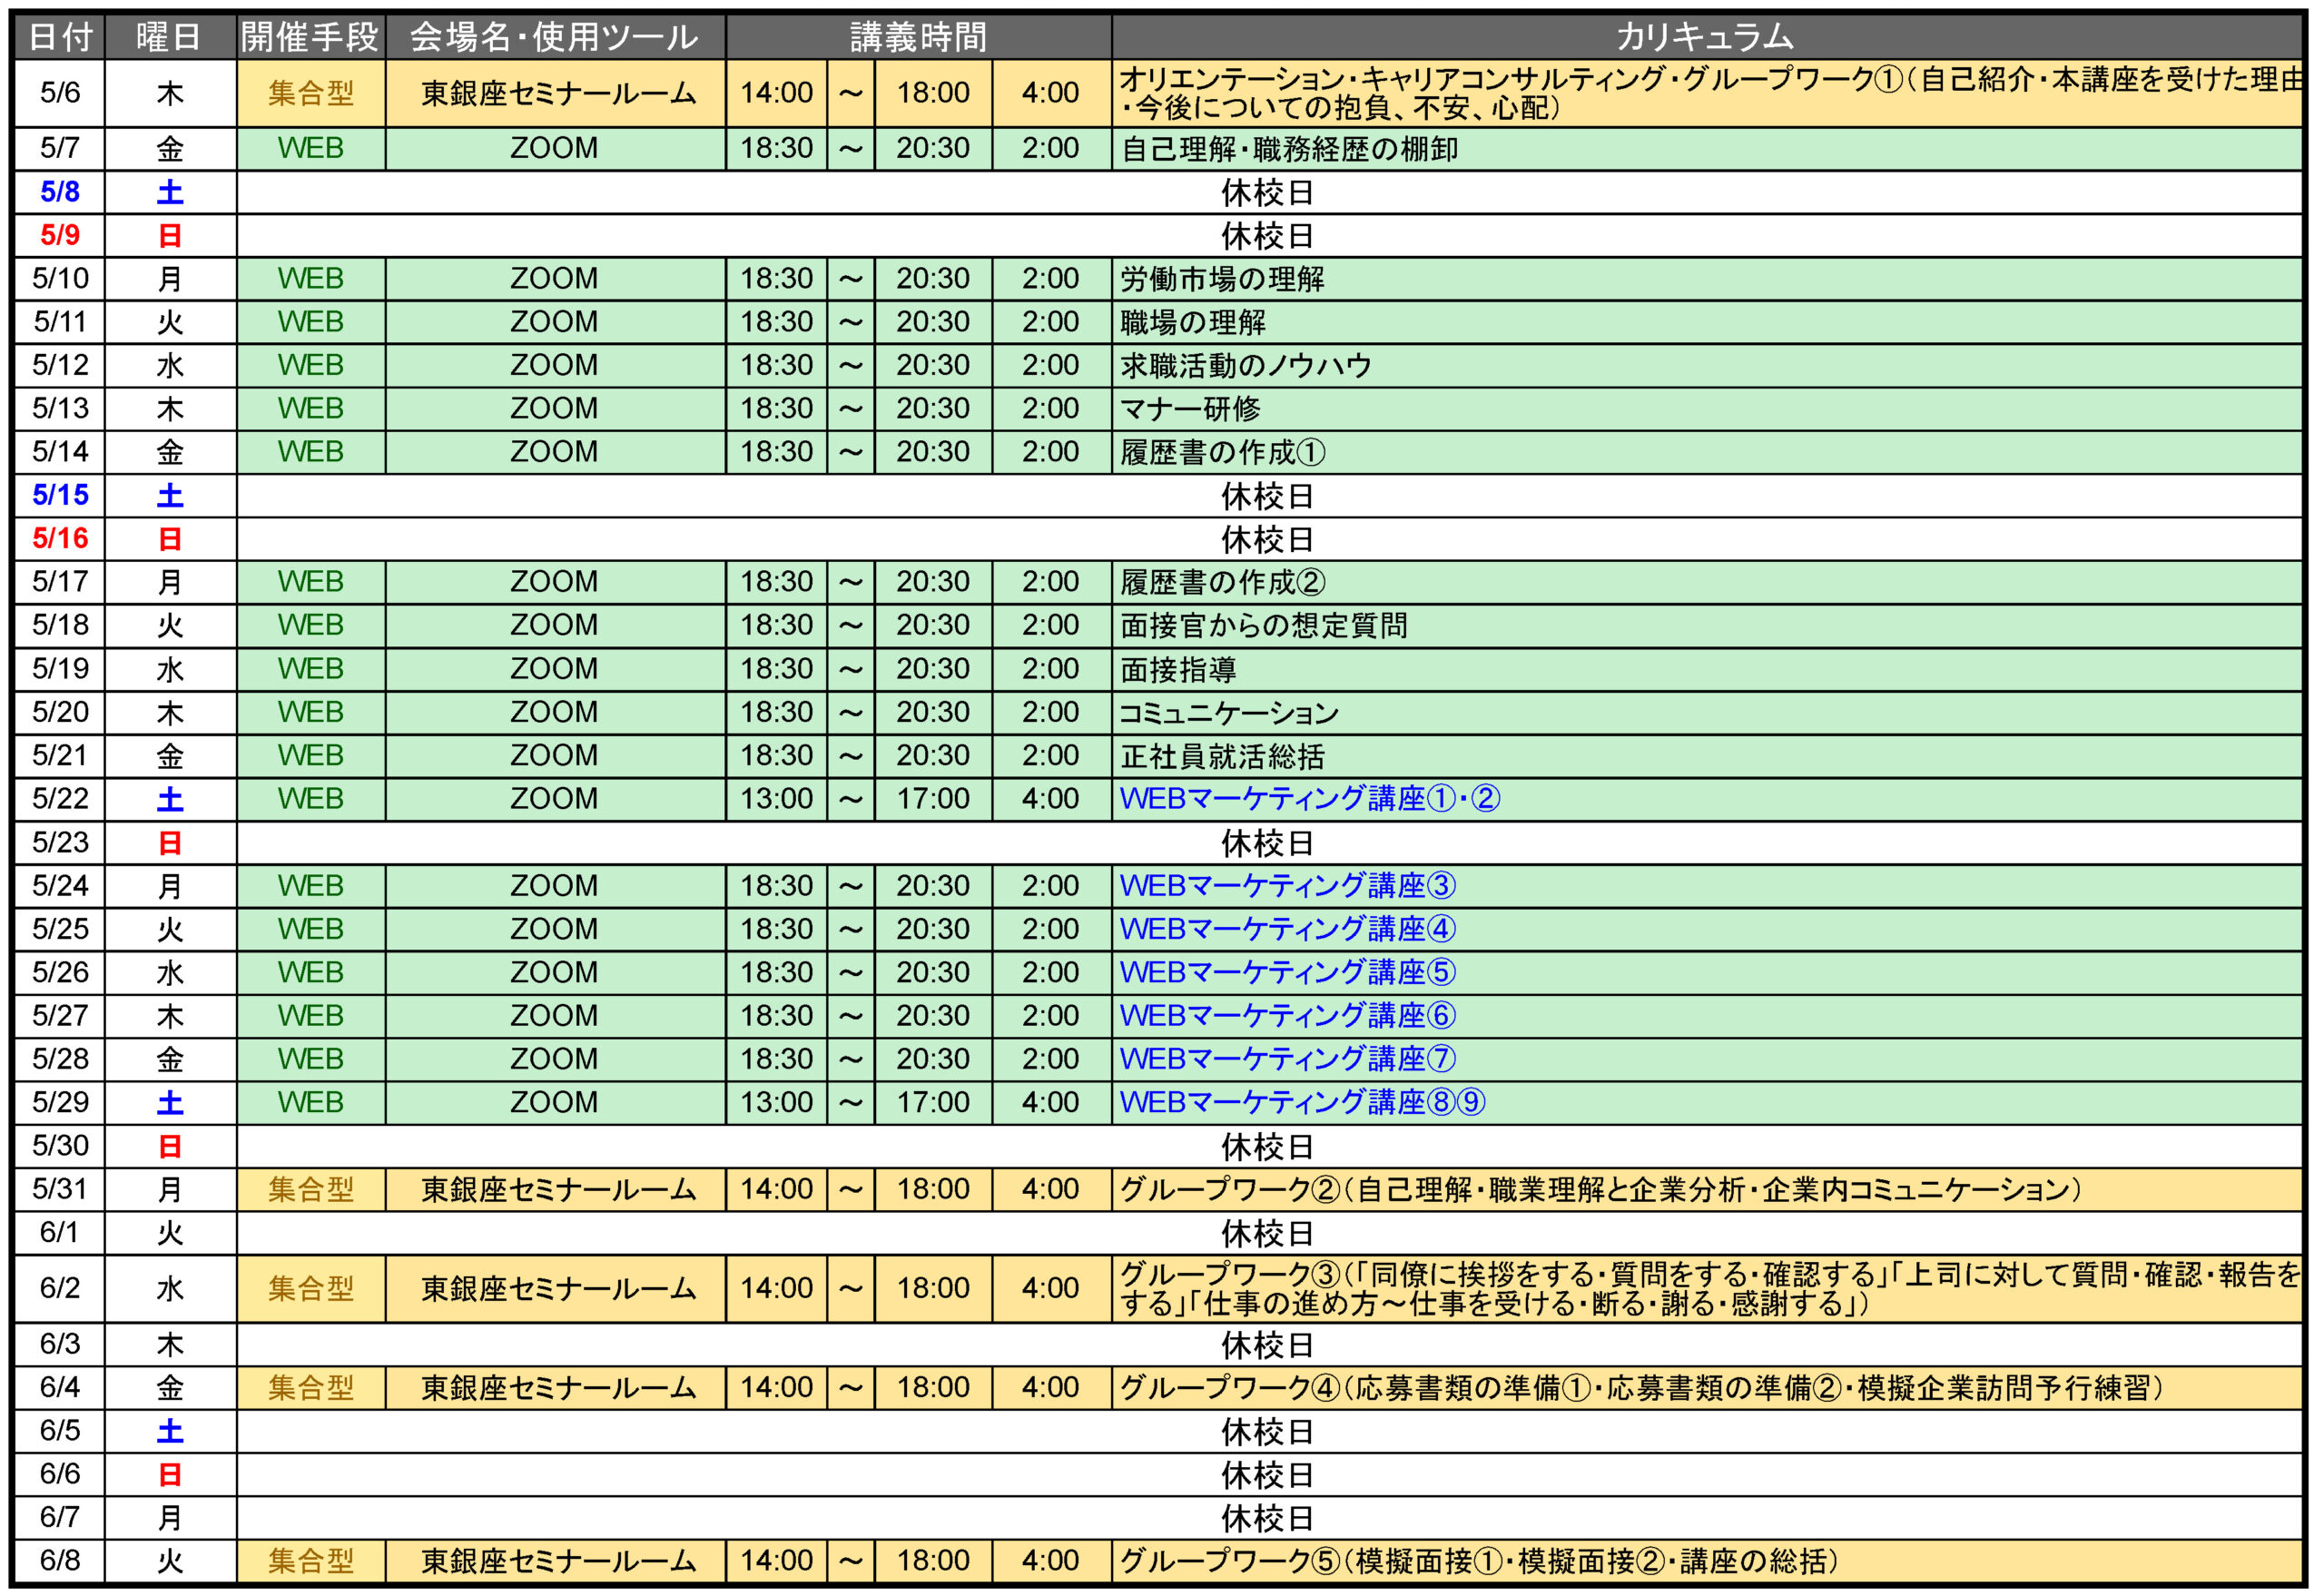Click 土 weekday in the 6/5 row
The height and width of the screenshot is (1596, 2324).
pyautogui.click(x=170, y=1431)
